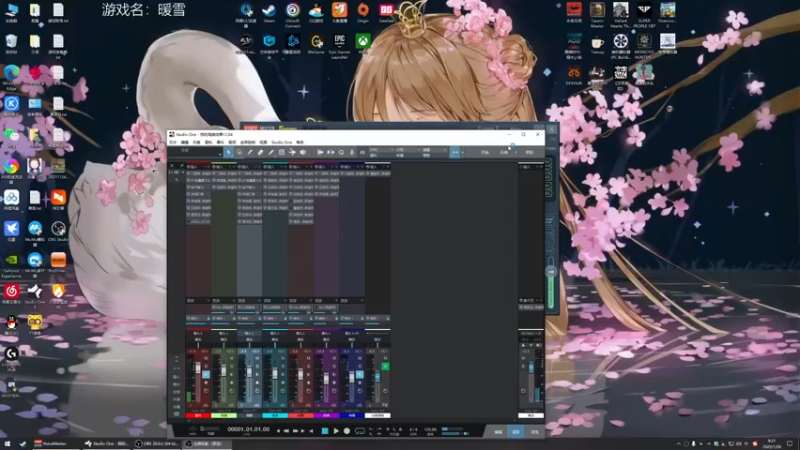Mute the third grey-blue mixer channel
Screen dimensions: 800x450
click(257, 358)
